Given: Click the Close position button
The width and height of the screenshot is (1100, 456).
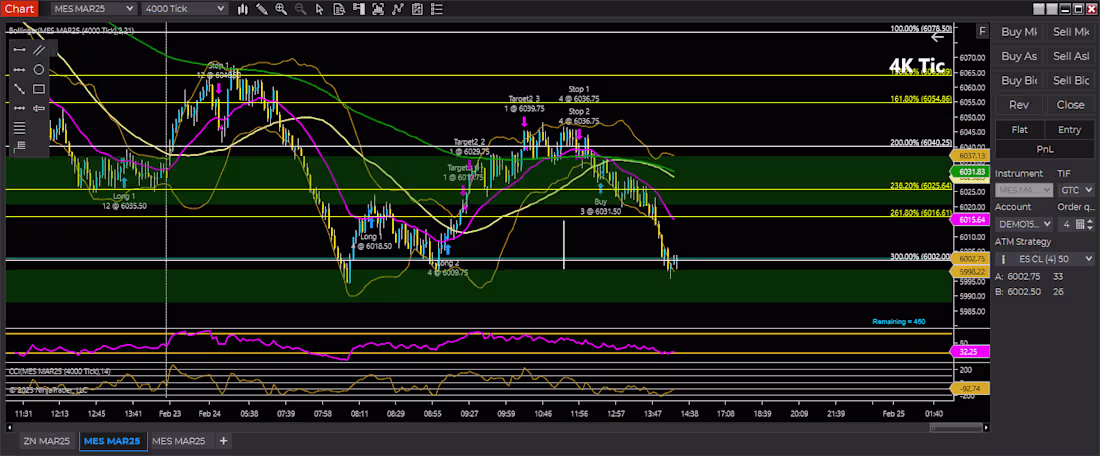Looking at the screenshot, I should click(1071, 105).
